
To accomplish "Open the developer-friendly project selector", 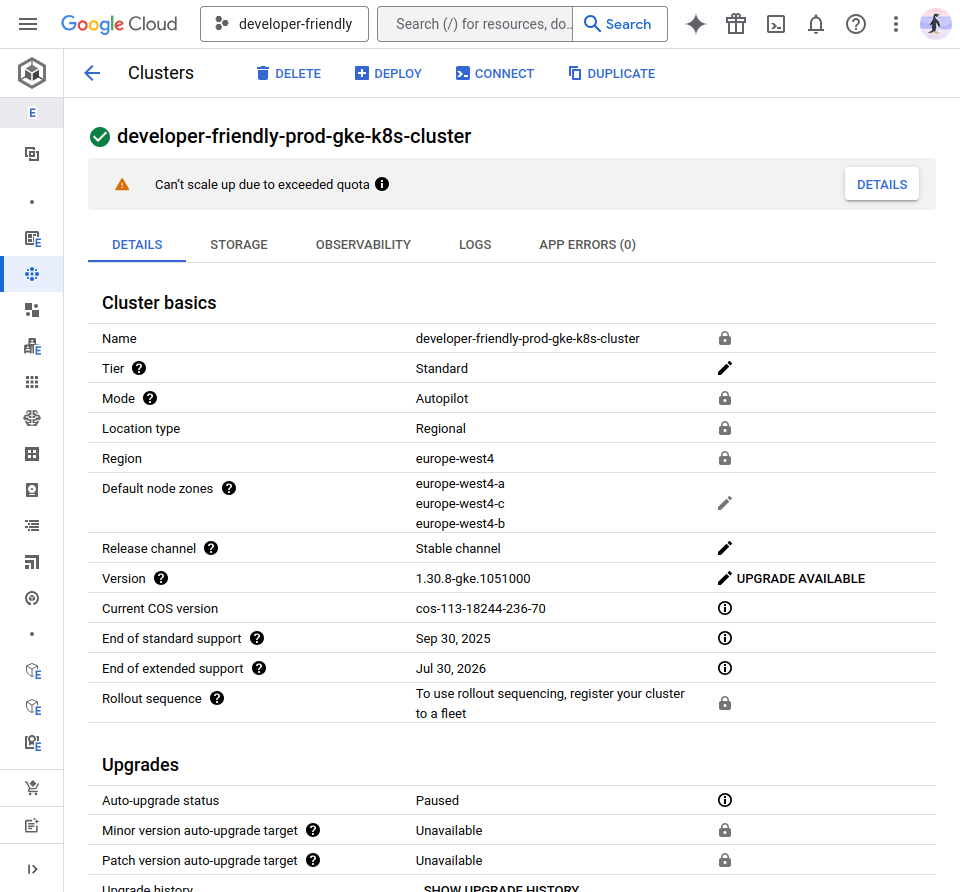I will click(x=284, y=24).
